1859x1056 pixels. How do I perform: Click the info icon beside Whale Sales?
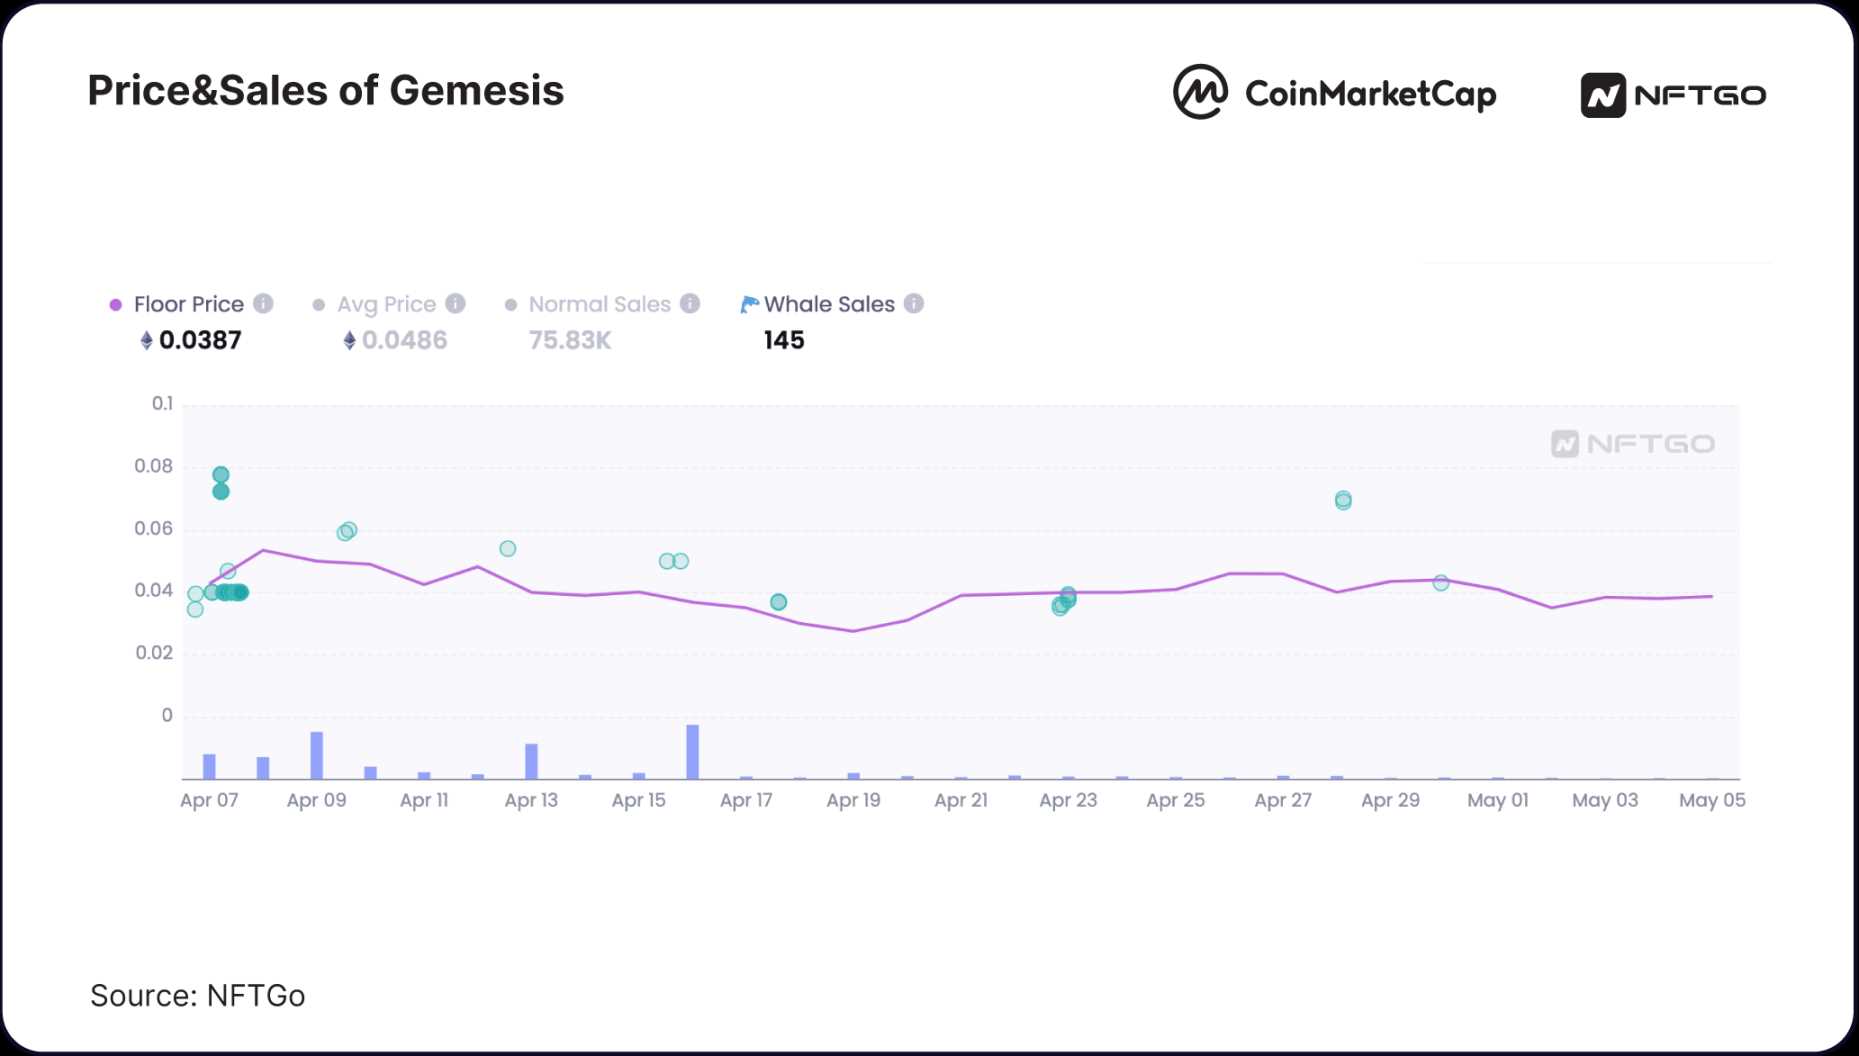pos(914,303)
